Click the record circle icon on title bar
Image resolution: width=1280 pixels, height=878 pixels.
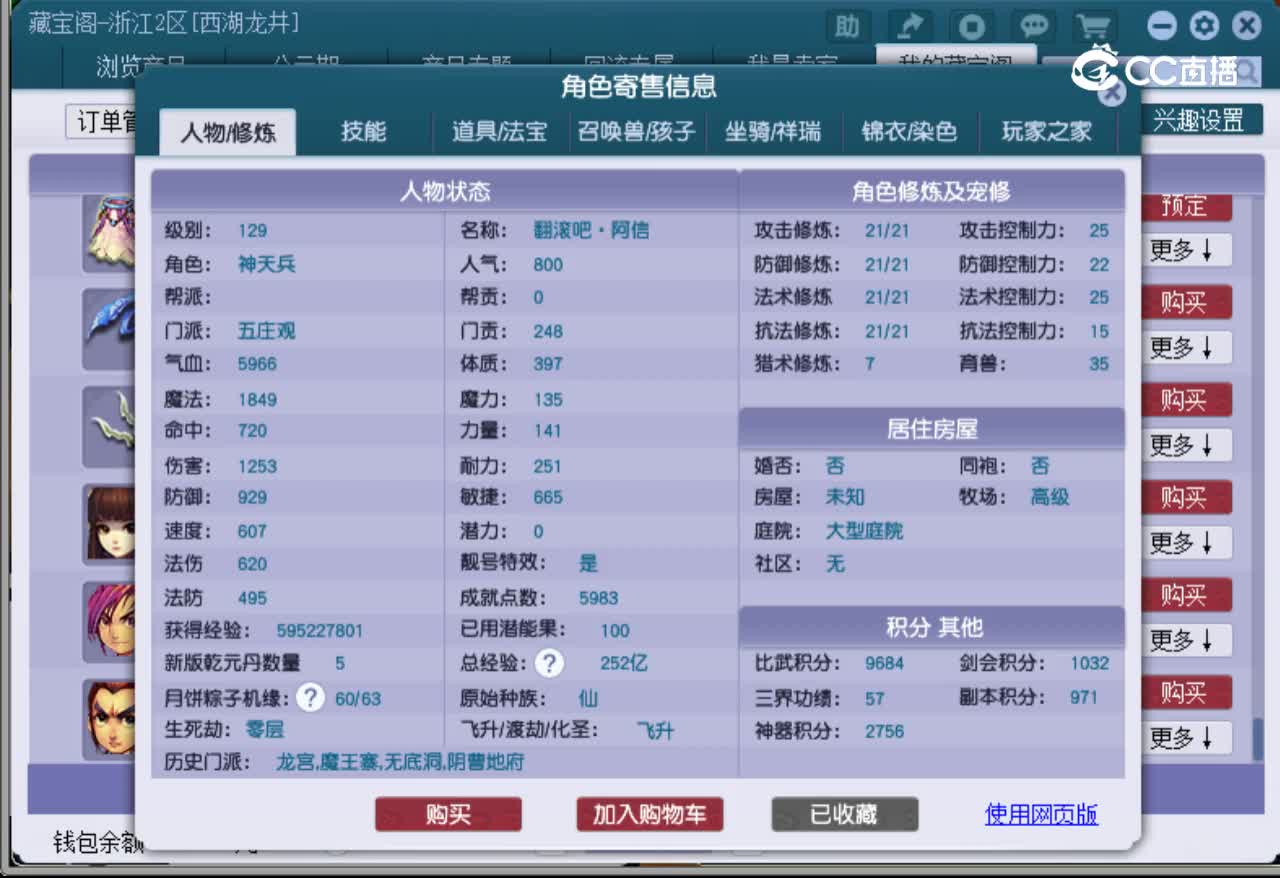(971, 27)
